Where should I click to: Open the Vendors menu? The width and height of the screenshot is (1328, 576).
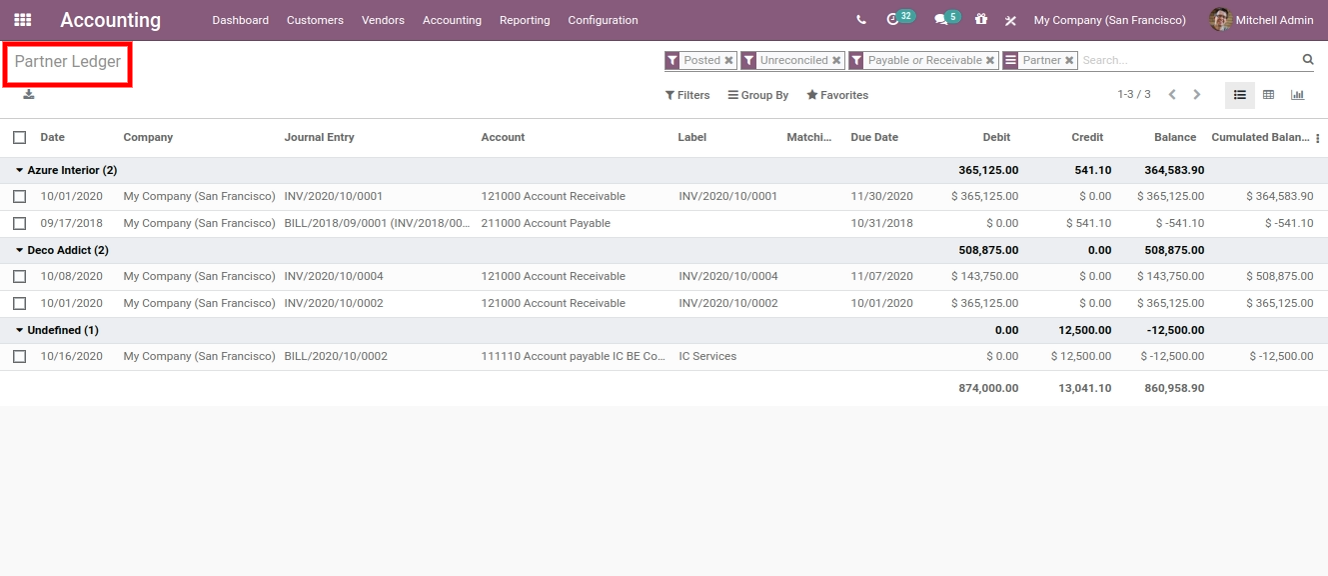[383, 20]
